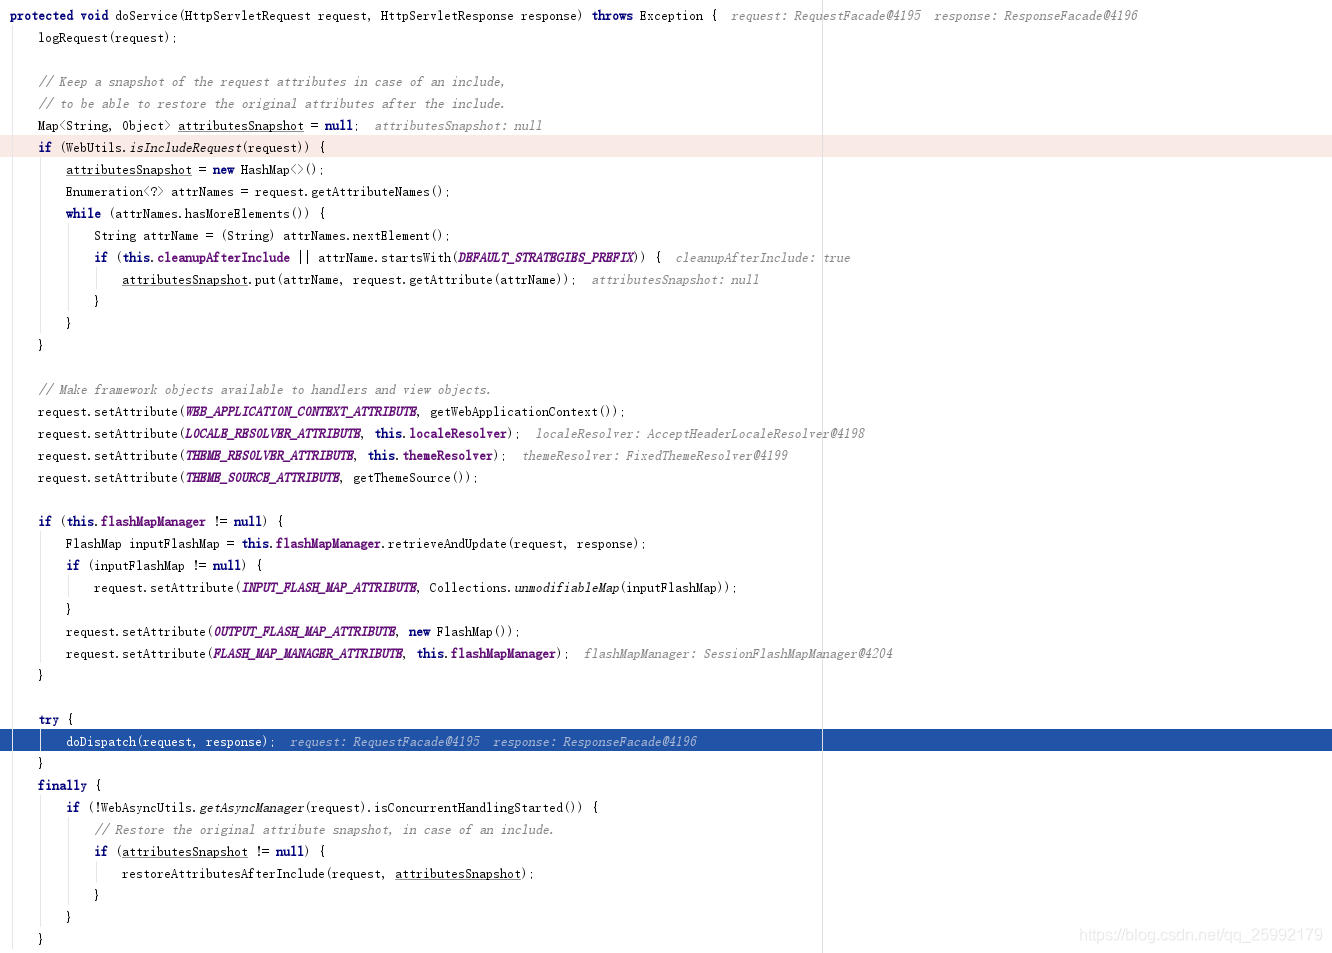The width and height of the screenshot is (1332, 953).
Task: Click the FixedThemeResolver@4199 debug hint
Action: click(707, 456)
